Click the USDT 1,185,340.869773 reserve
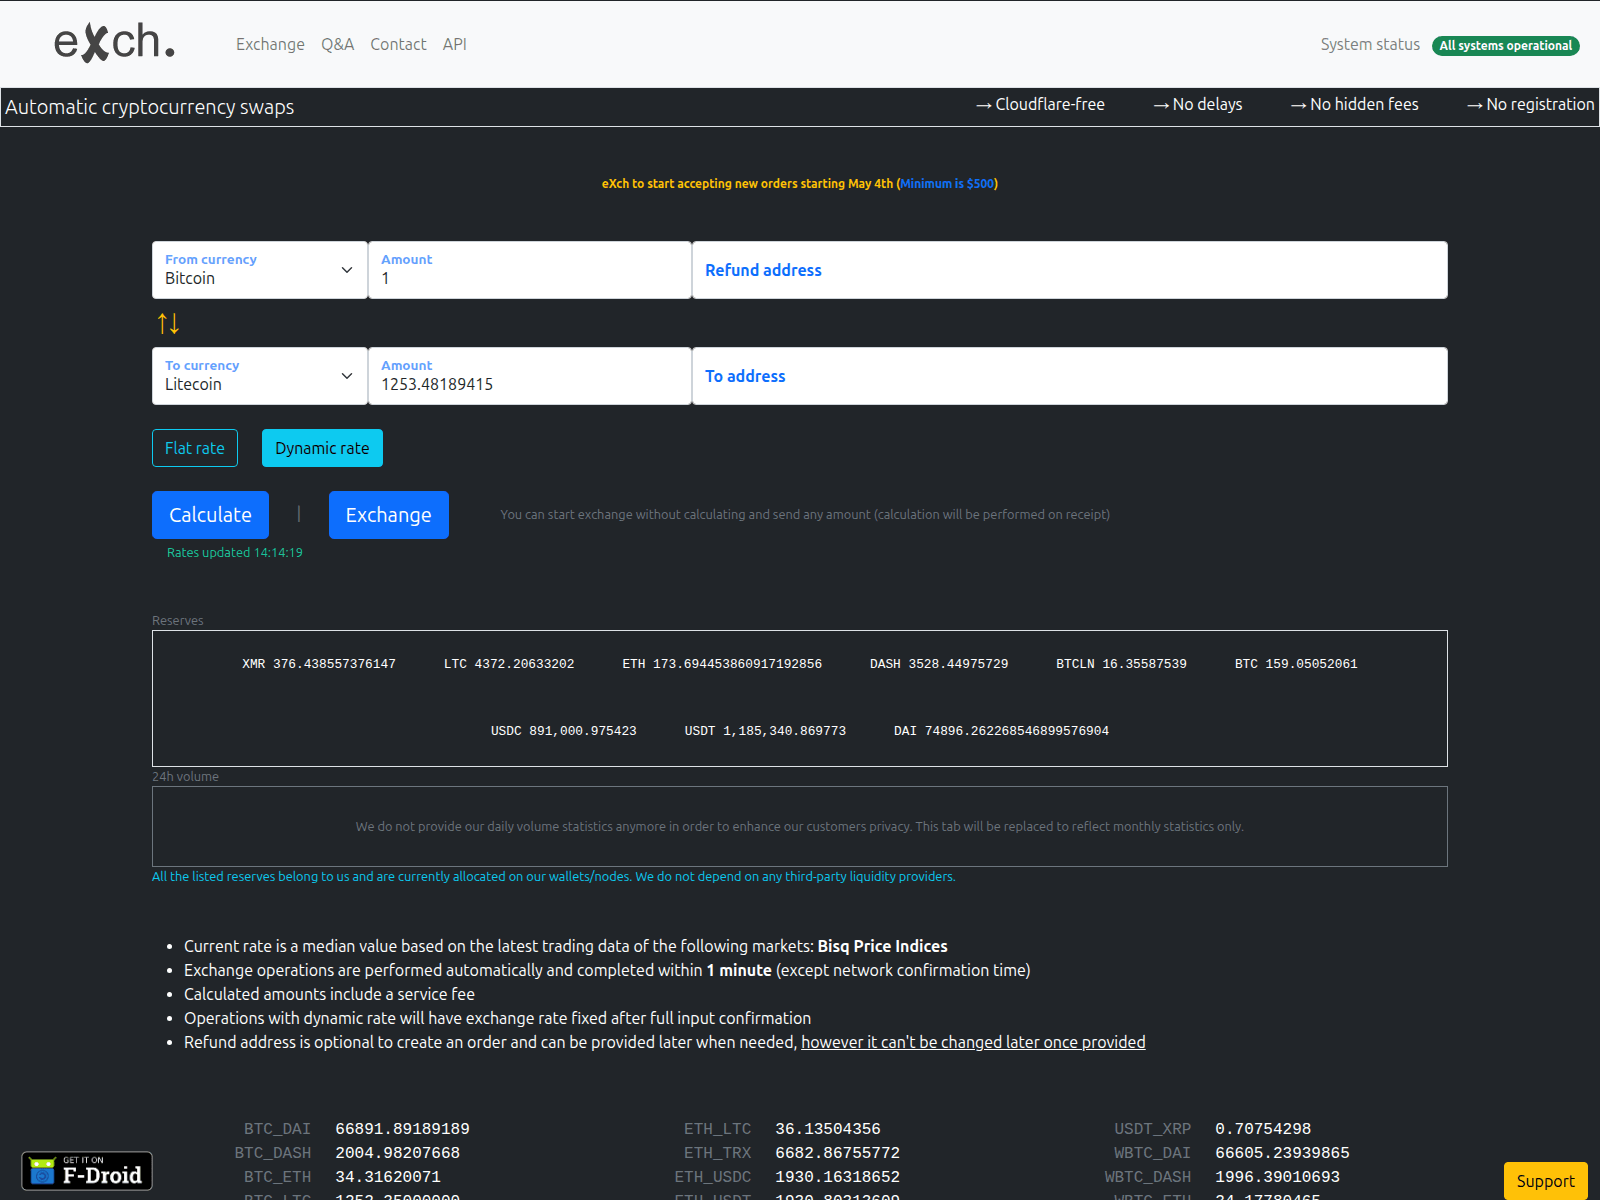This screenshot has width=1600, height=1200. point(765,731)
